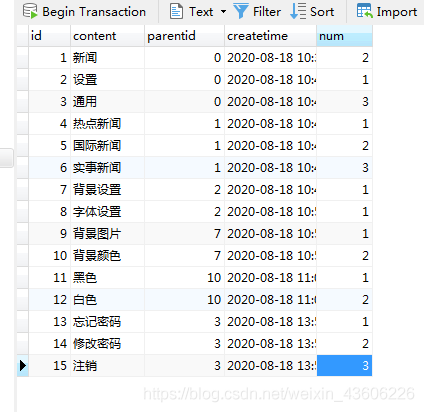This screenshot has height=412, width=424.
Task: Select the num column header
Action: [344, 36]
